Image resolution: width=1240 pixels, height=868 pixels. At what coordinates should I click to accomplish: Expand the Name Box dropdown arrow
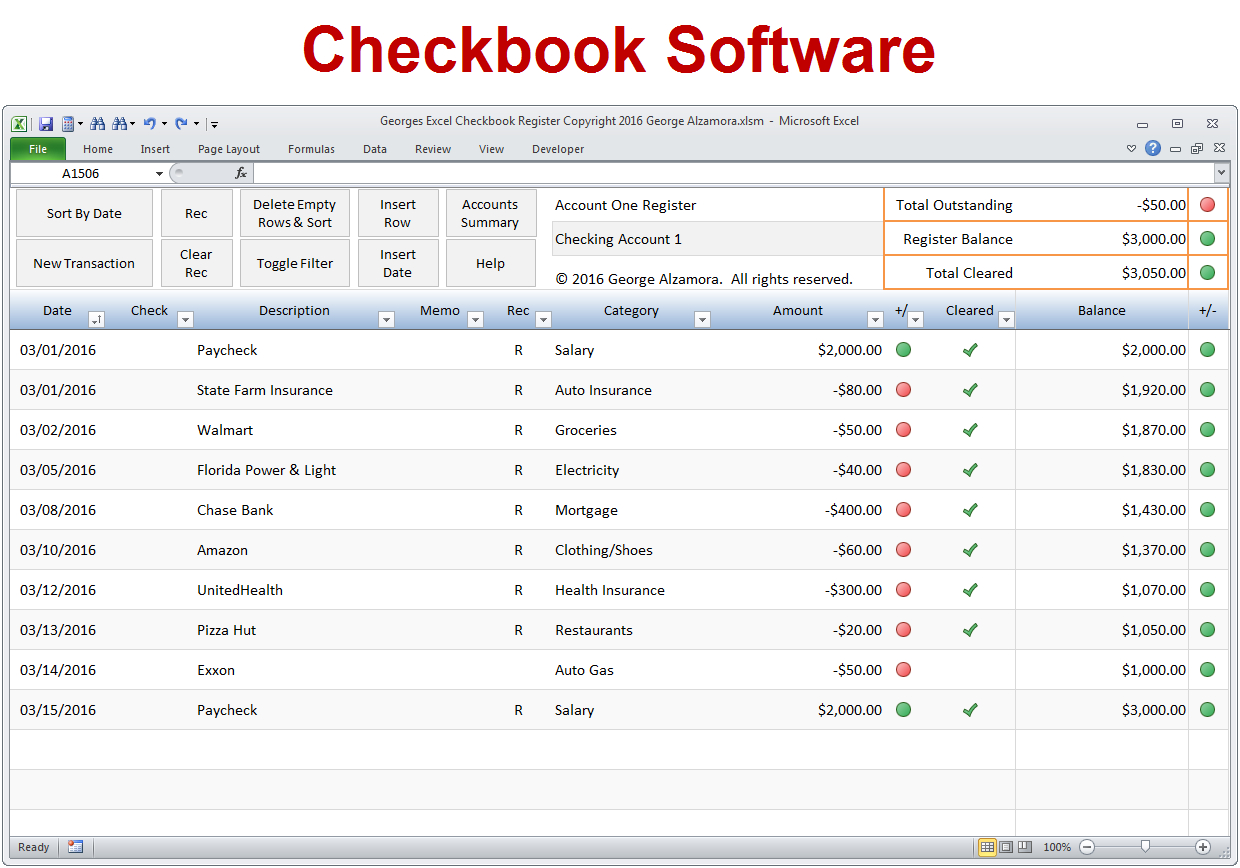click(158, 172)
